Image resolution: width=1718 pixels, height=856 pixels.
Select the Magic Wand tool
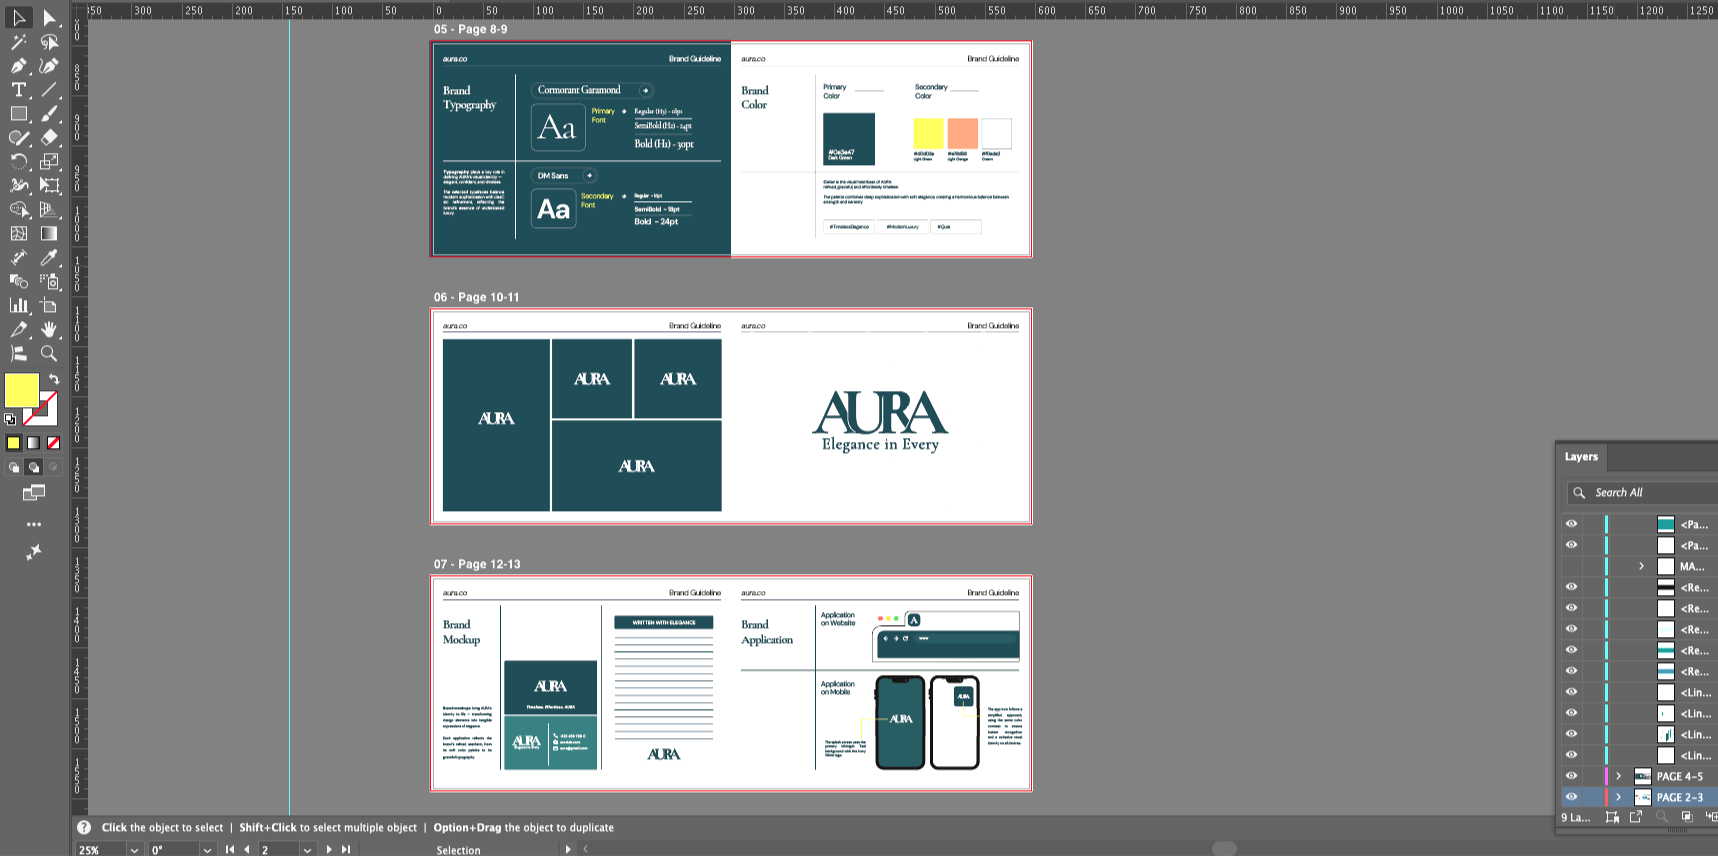(x=19, y=42)
